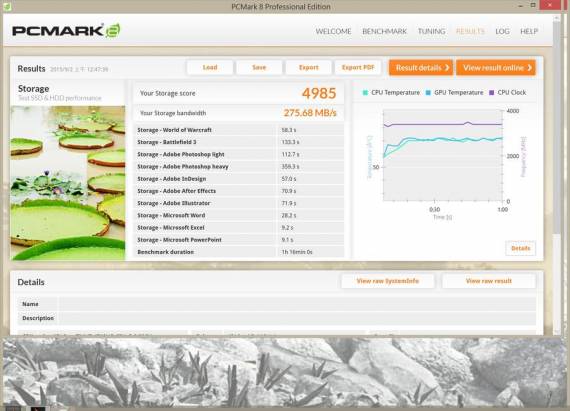Select the Results tab
The image size is (570, 411).
(470, 31)
